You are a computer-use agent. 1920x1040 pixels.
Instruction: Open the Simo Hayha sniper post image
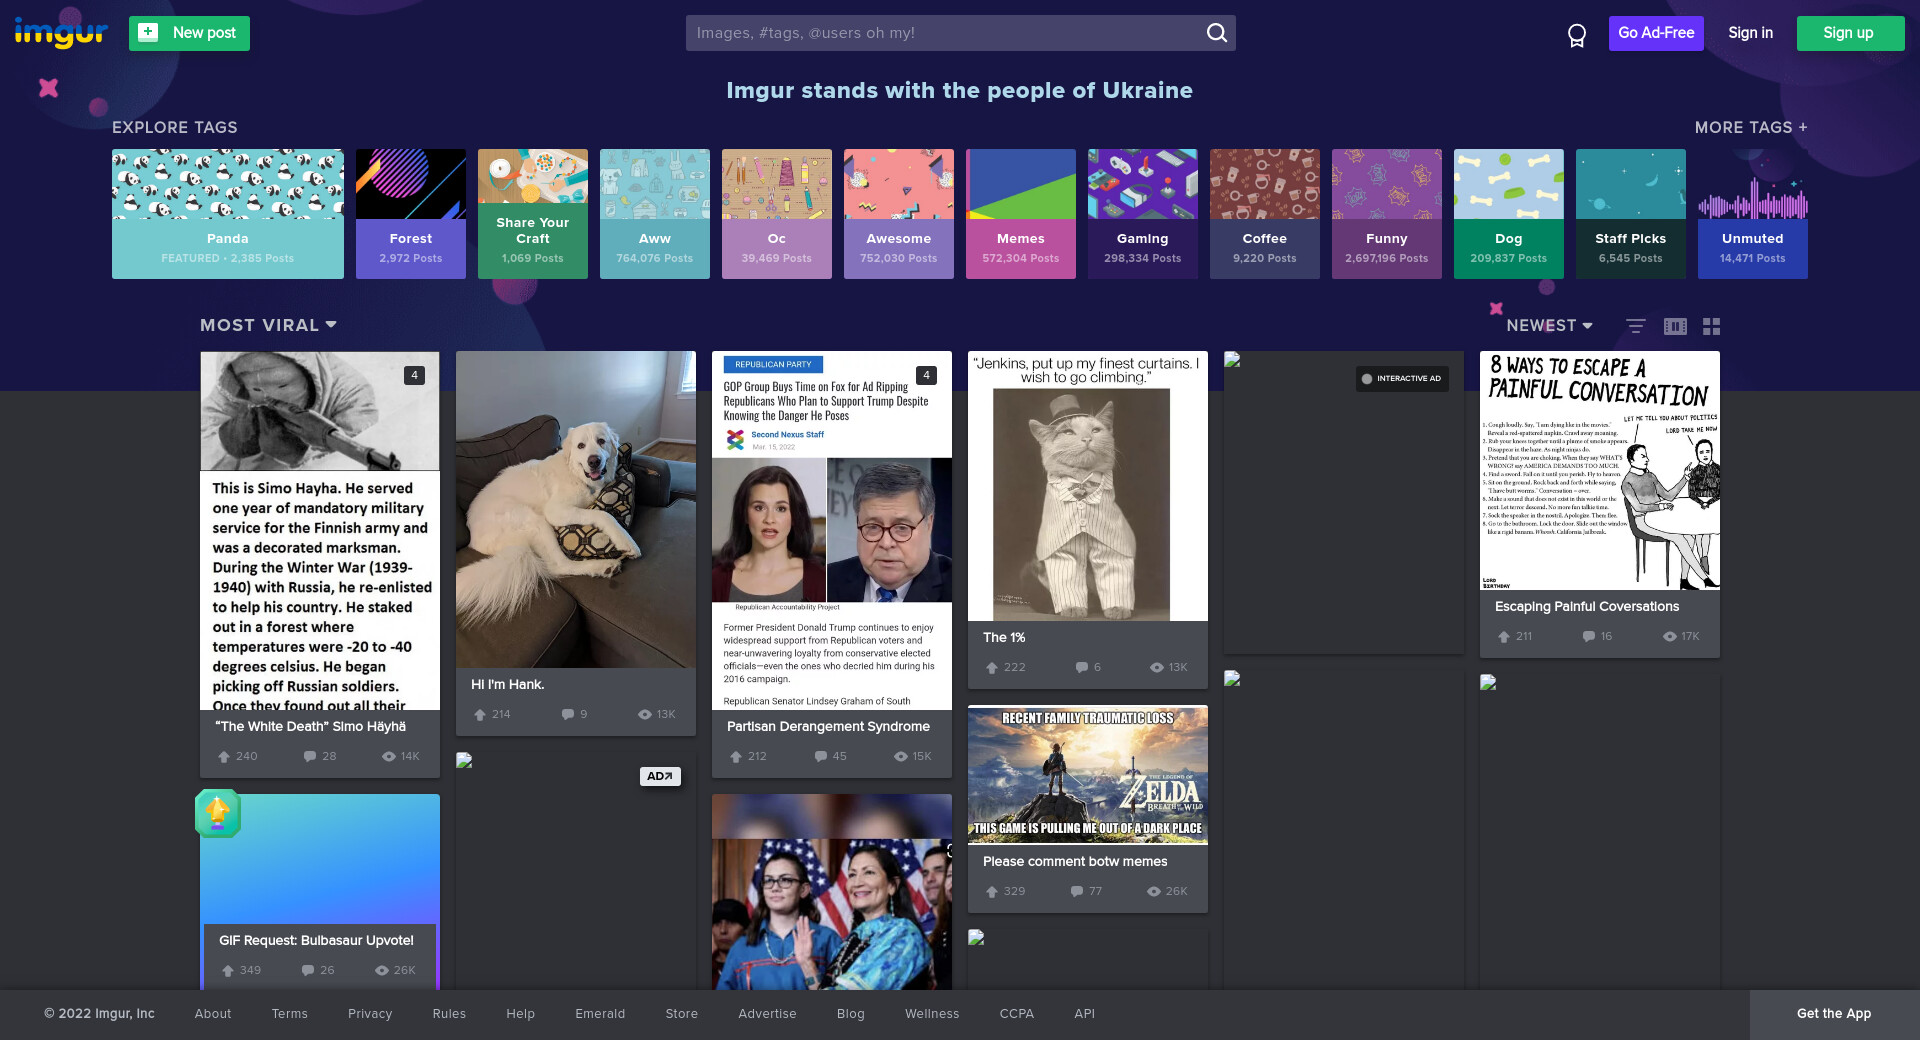click(320, 530)
